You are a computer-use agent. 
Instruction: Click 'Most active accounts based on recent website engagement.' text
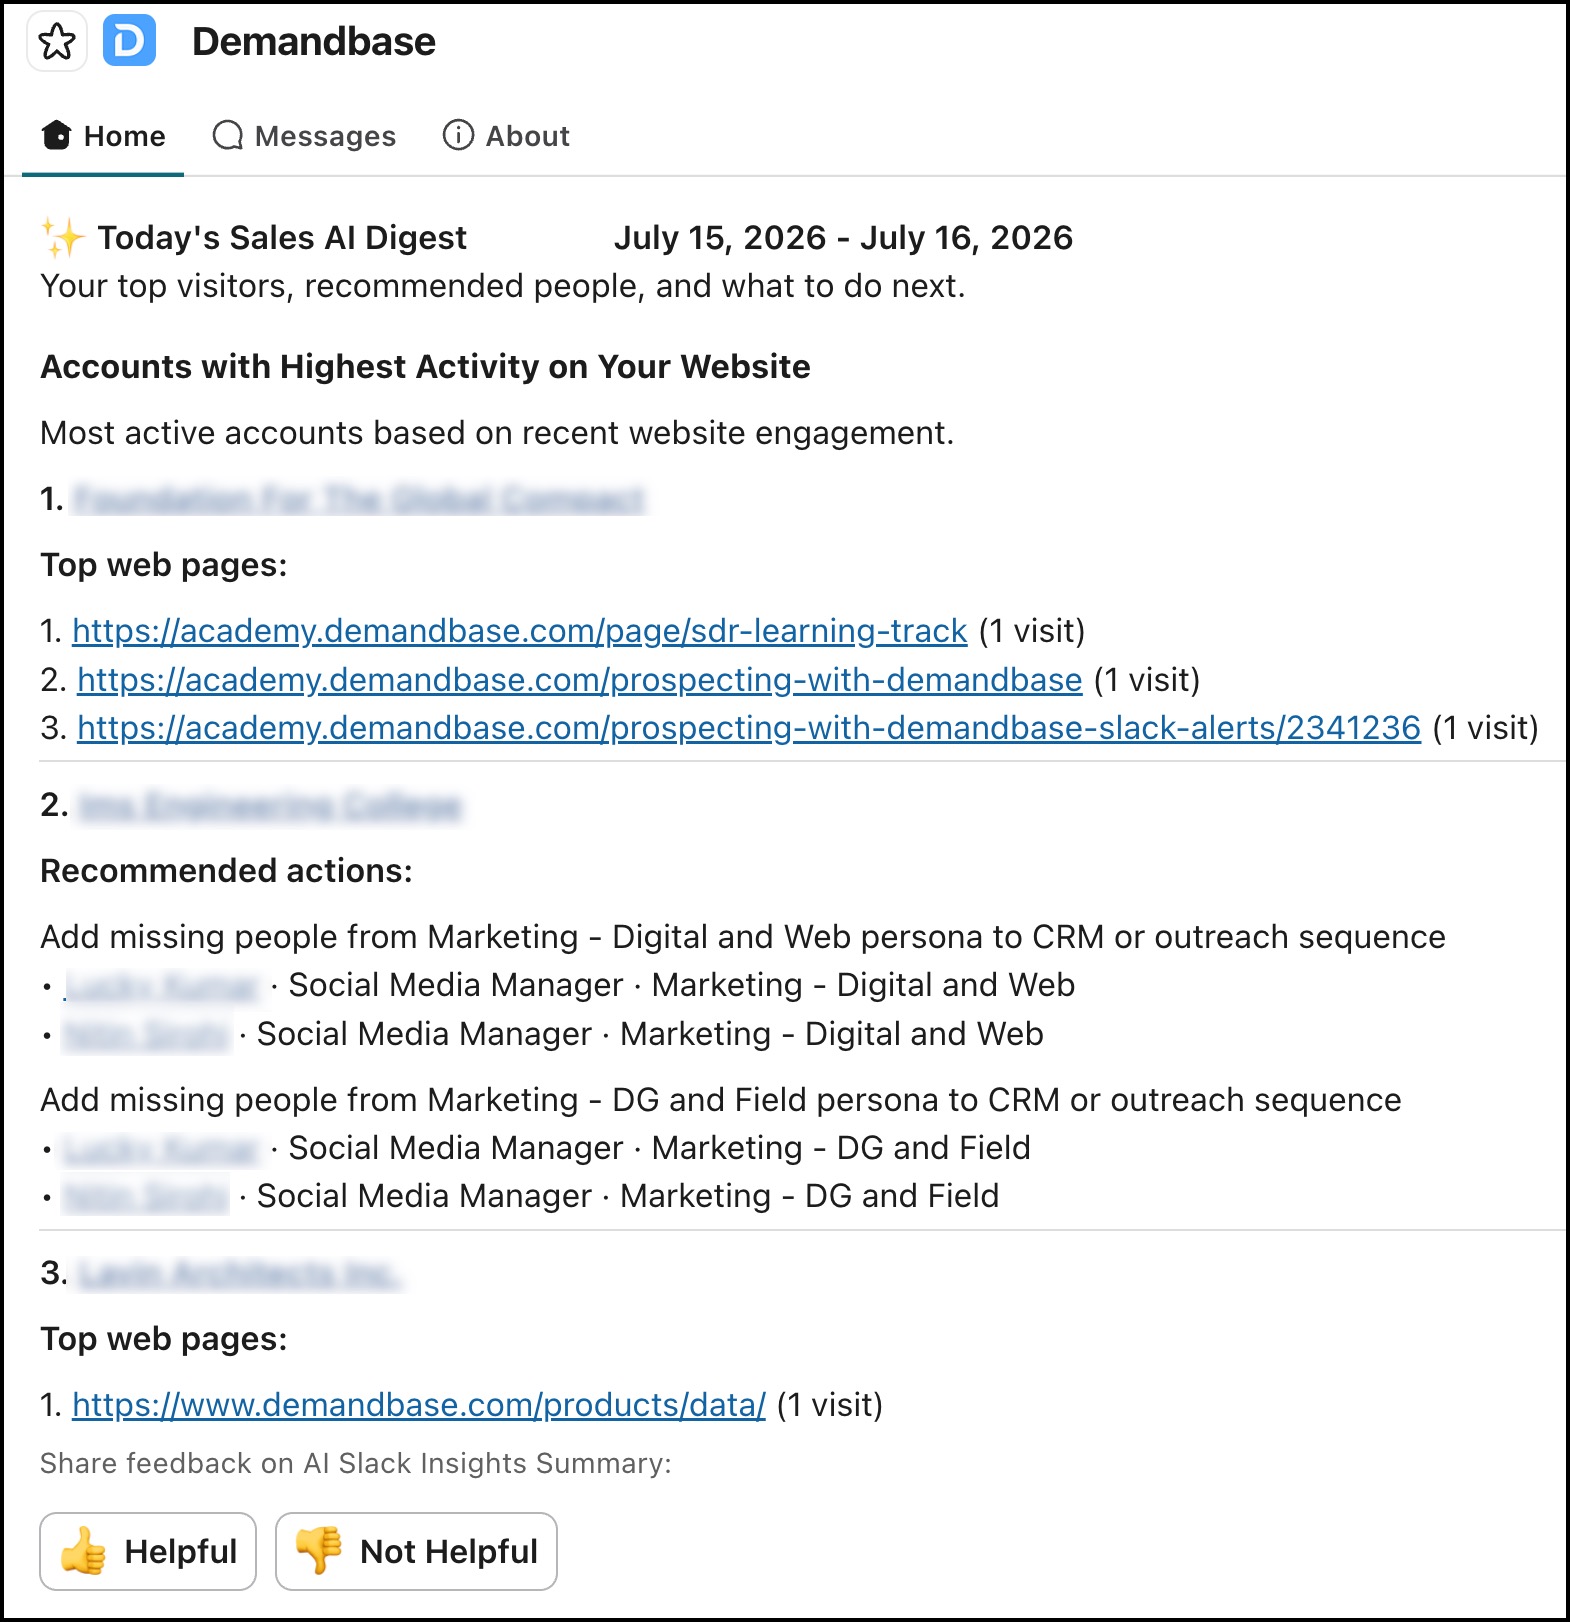coord(497,433)
